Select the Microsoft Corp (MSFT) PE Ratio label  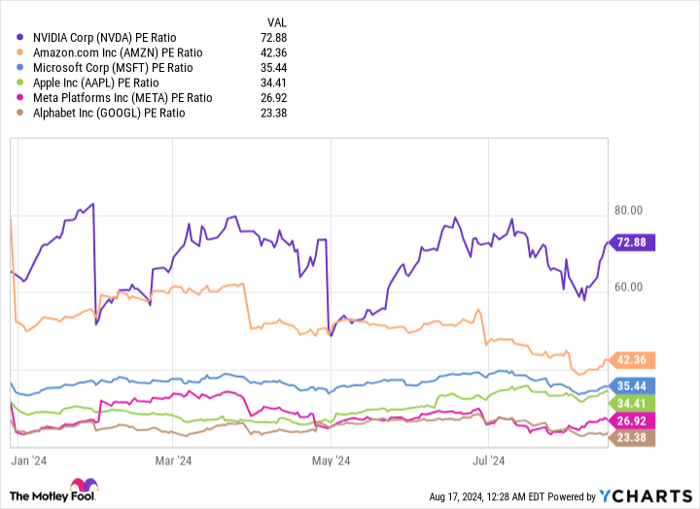104,68
